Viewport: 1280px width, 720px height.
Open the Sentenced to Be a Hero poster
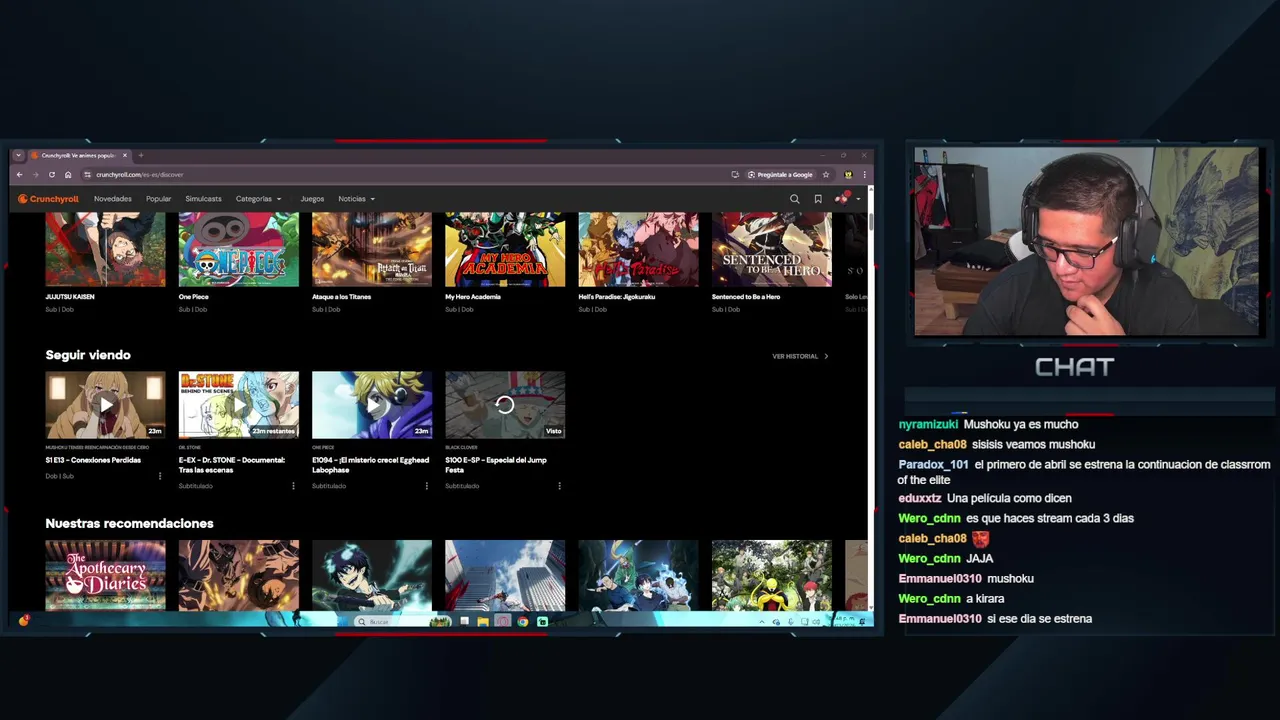pos(771,250)
